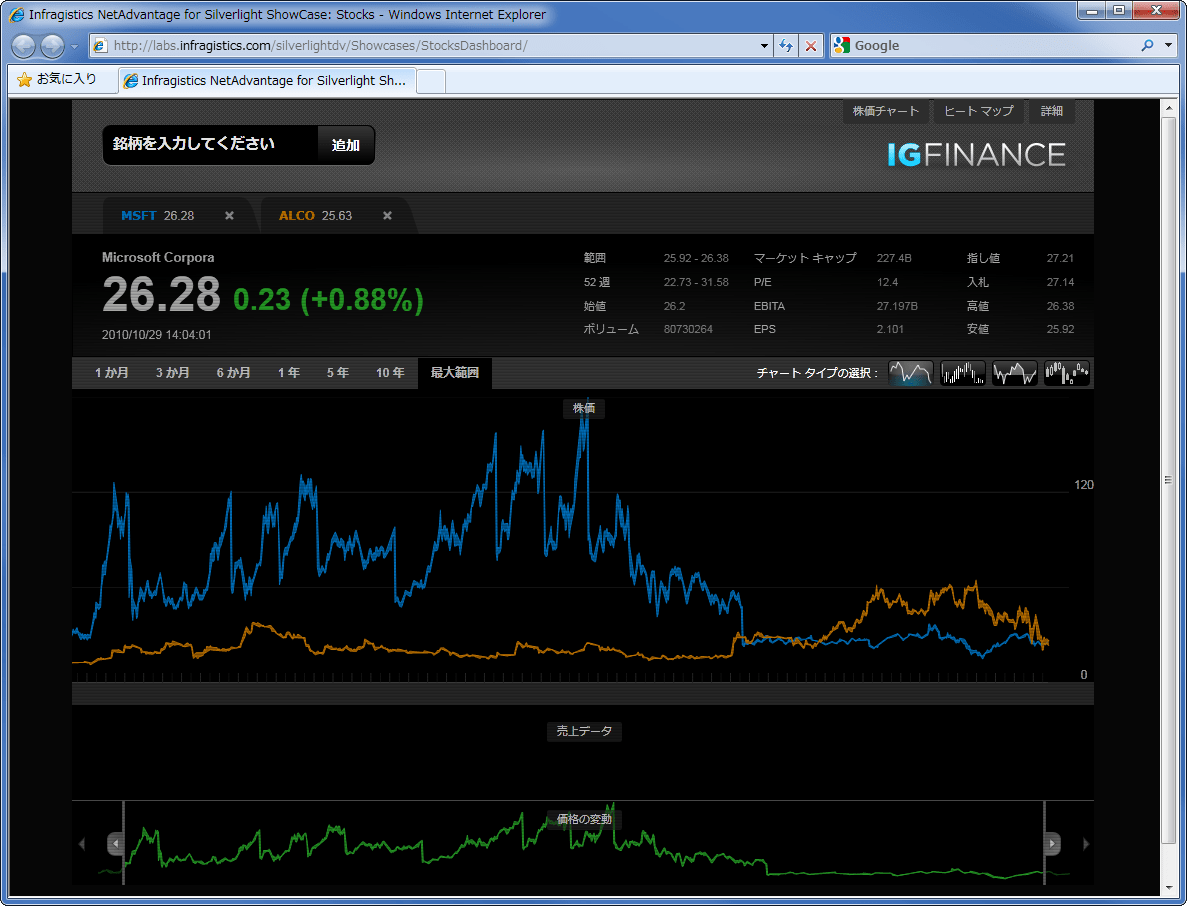Open the recent pages dropdown beside forward button
The width and height of the screenshot is (1187, 906).
[74, 47]
